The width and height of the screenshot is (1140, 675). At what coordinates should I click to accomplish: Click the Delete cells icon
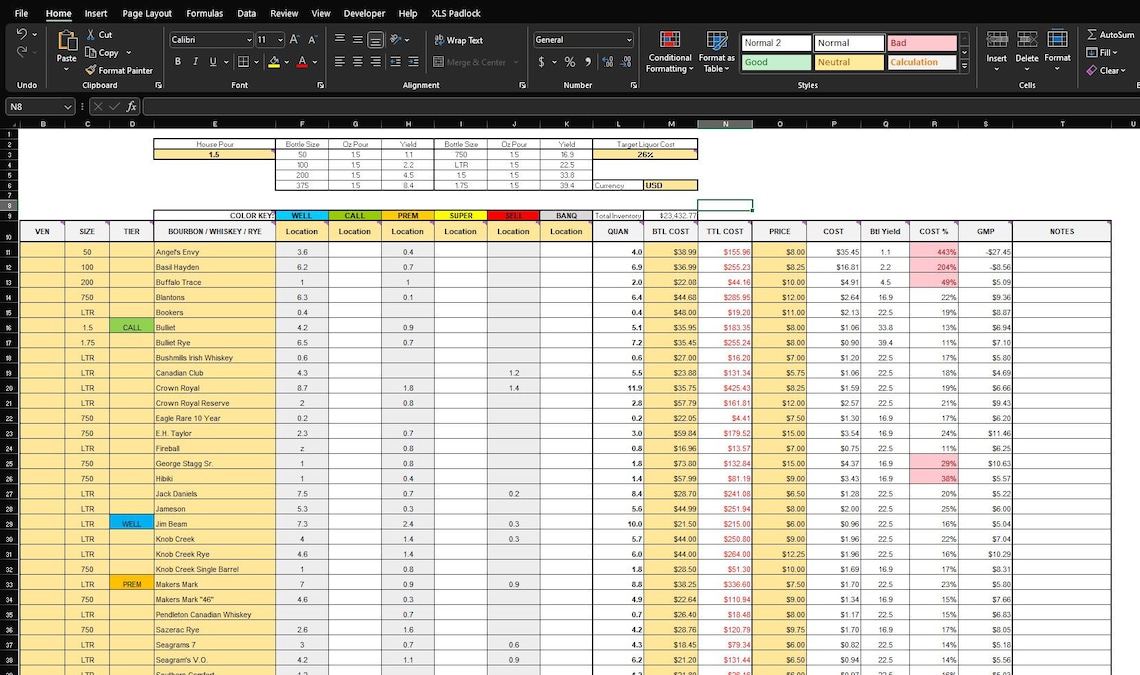point(1027,40)
